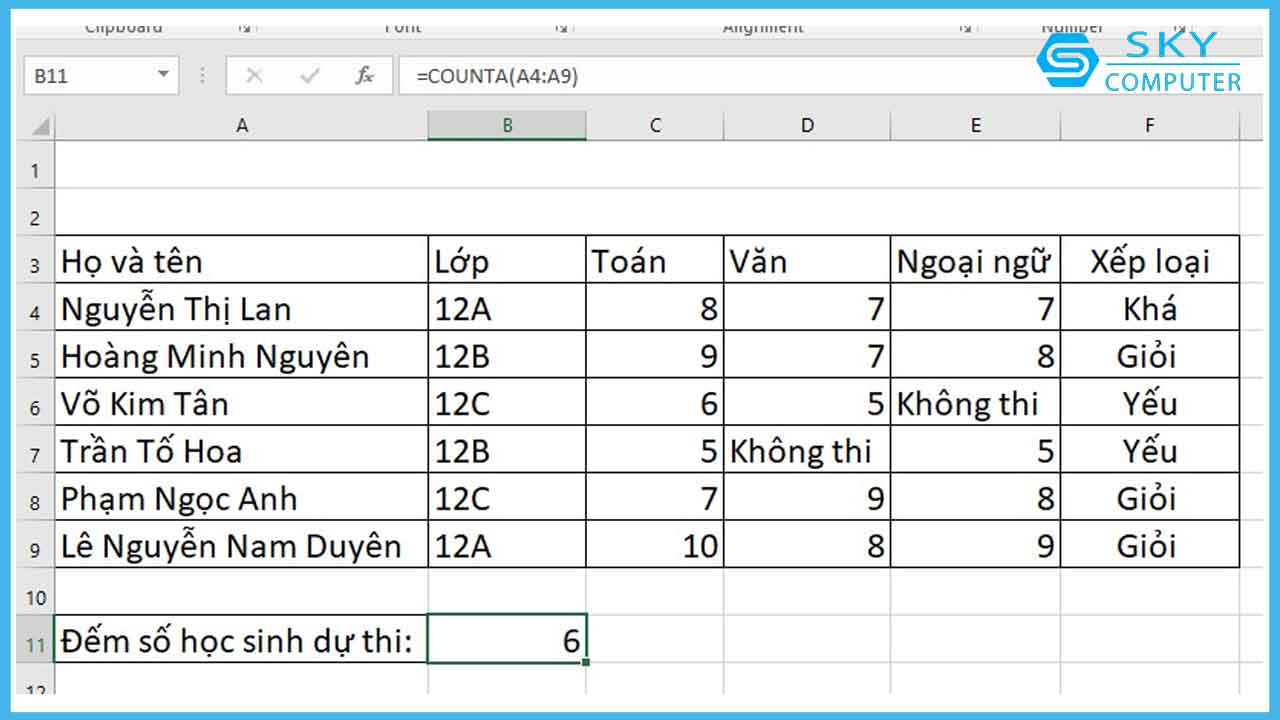1280x720 pixels.
Task: Select cell 'Trần Tố Hoa'
Action: pos(241,450)
